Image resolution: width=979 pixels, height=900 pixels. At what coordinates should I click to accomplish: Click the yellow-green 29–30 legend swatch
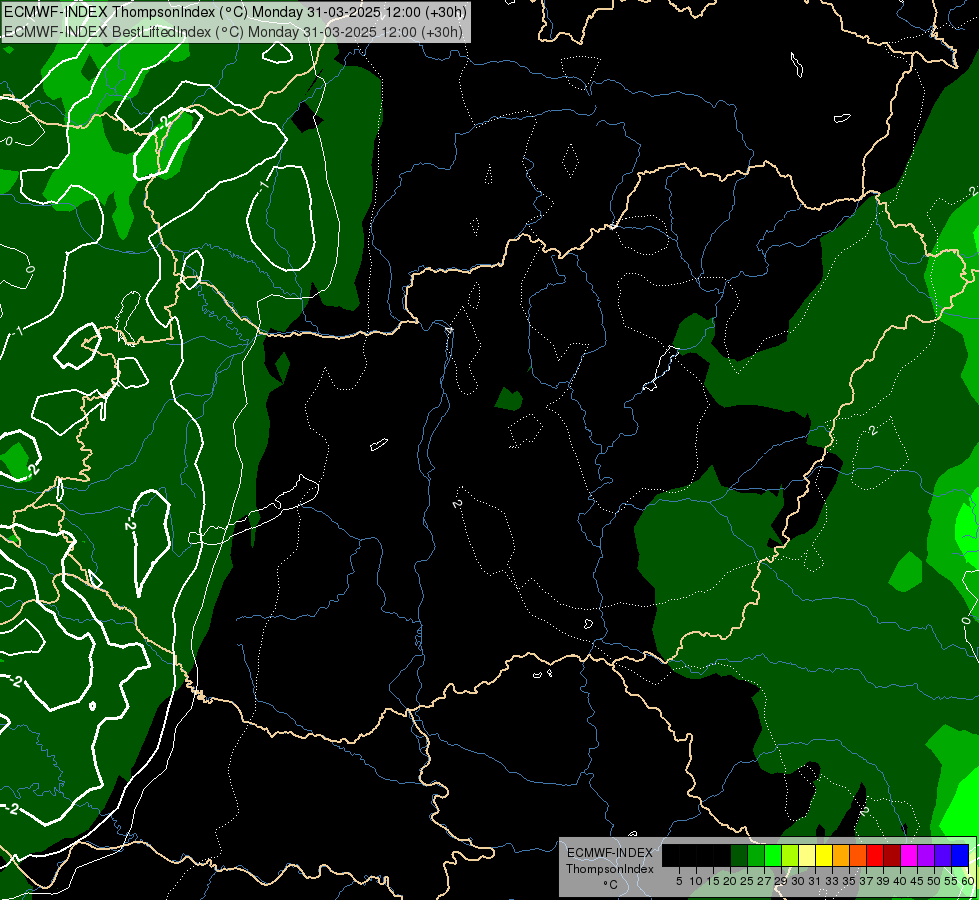point(790,856)
